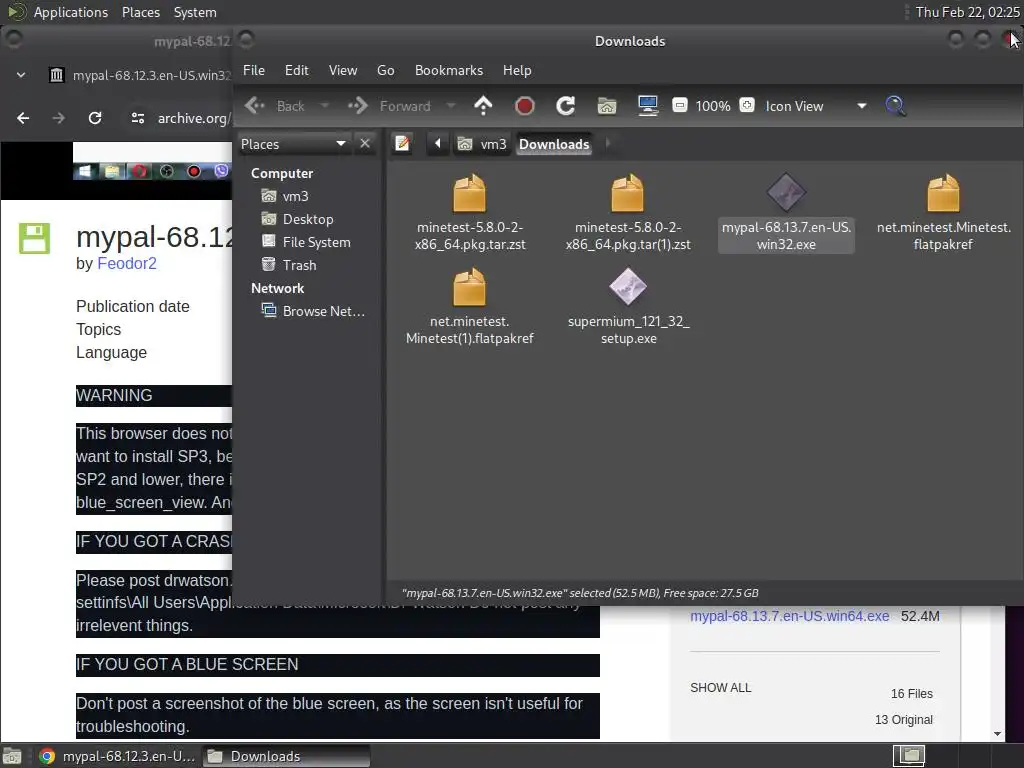Open the File menu
1024x768 pixels.
(254, 70)
